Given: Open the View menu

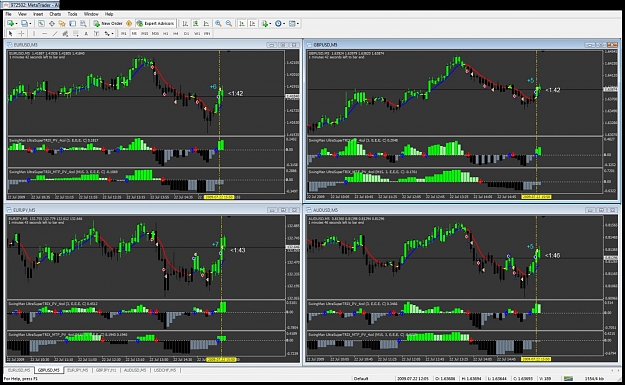Looking at the screenshot, I should pos(22,14).
